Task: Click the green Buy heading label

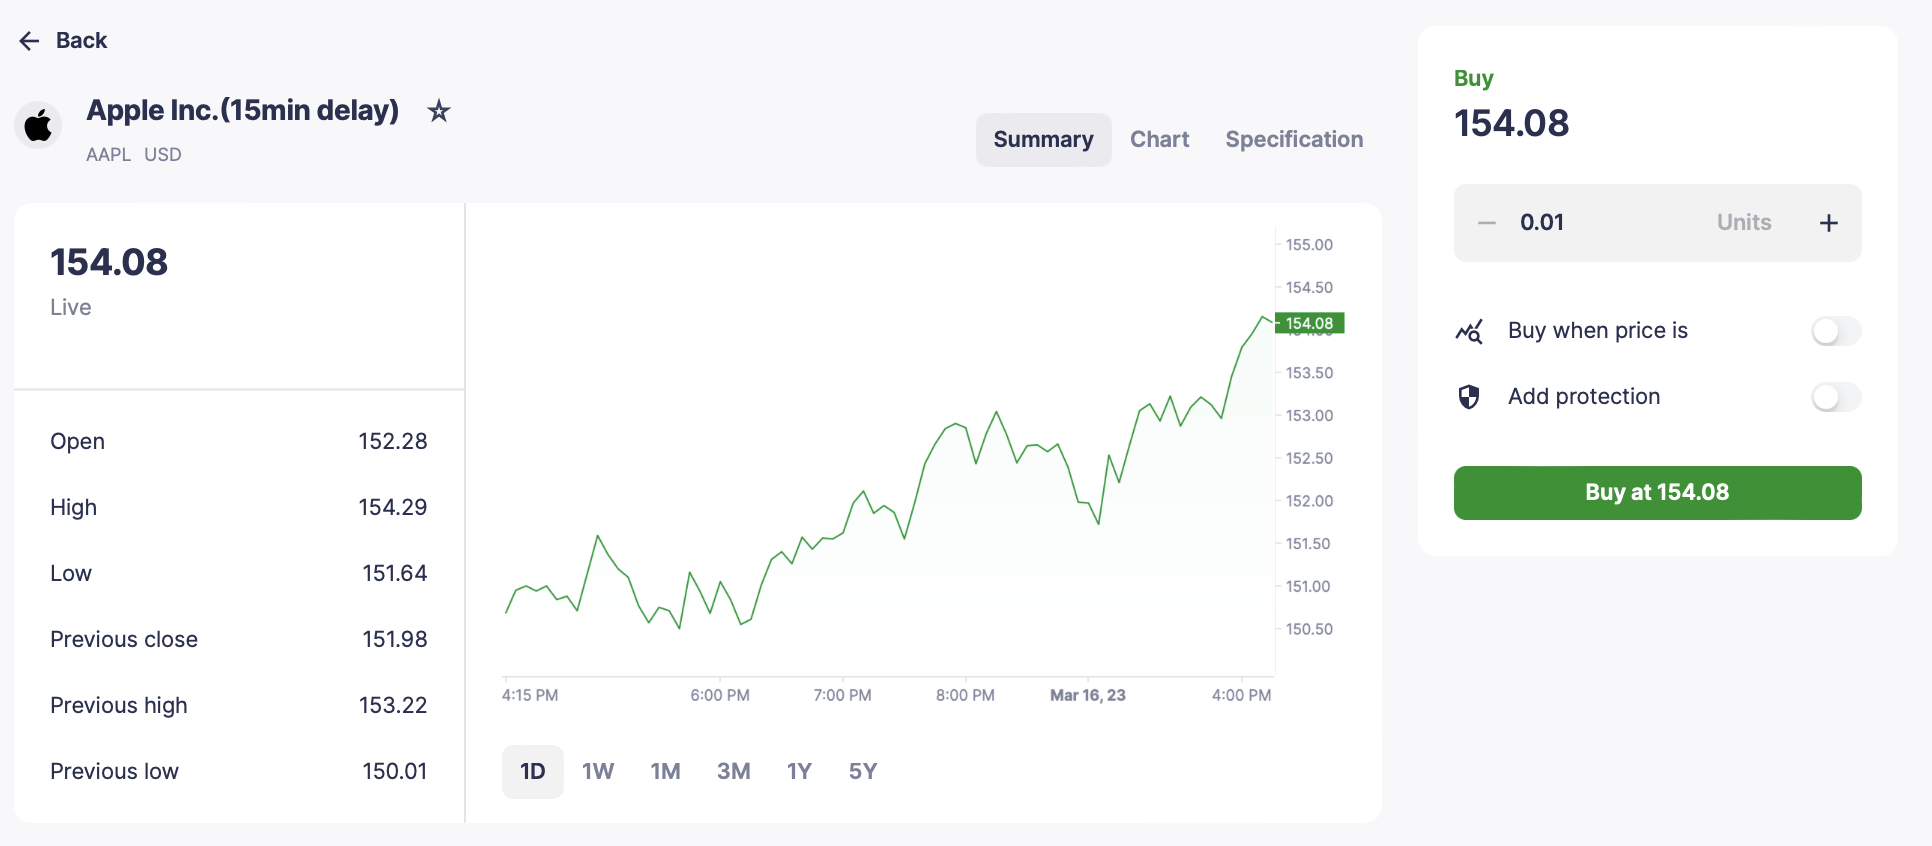Action: pos(1473,78)
